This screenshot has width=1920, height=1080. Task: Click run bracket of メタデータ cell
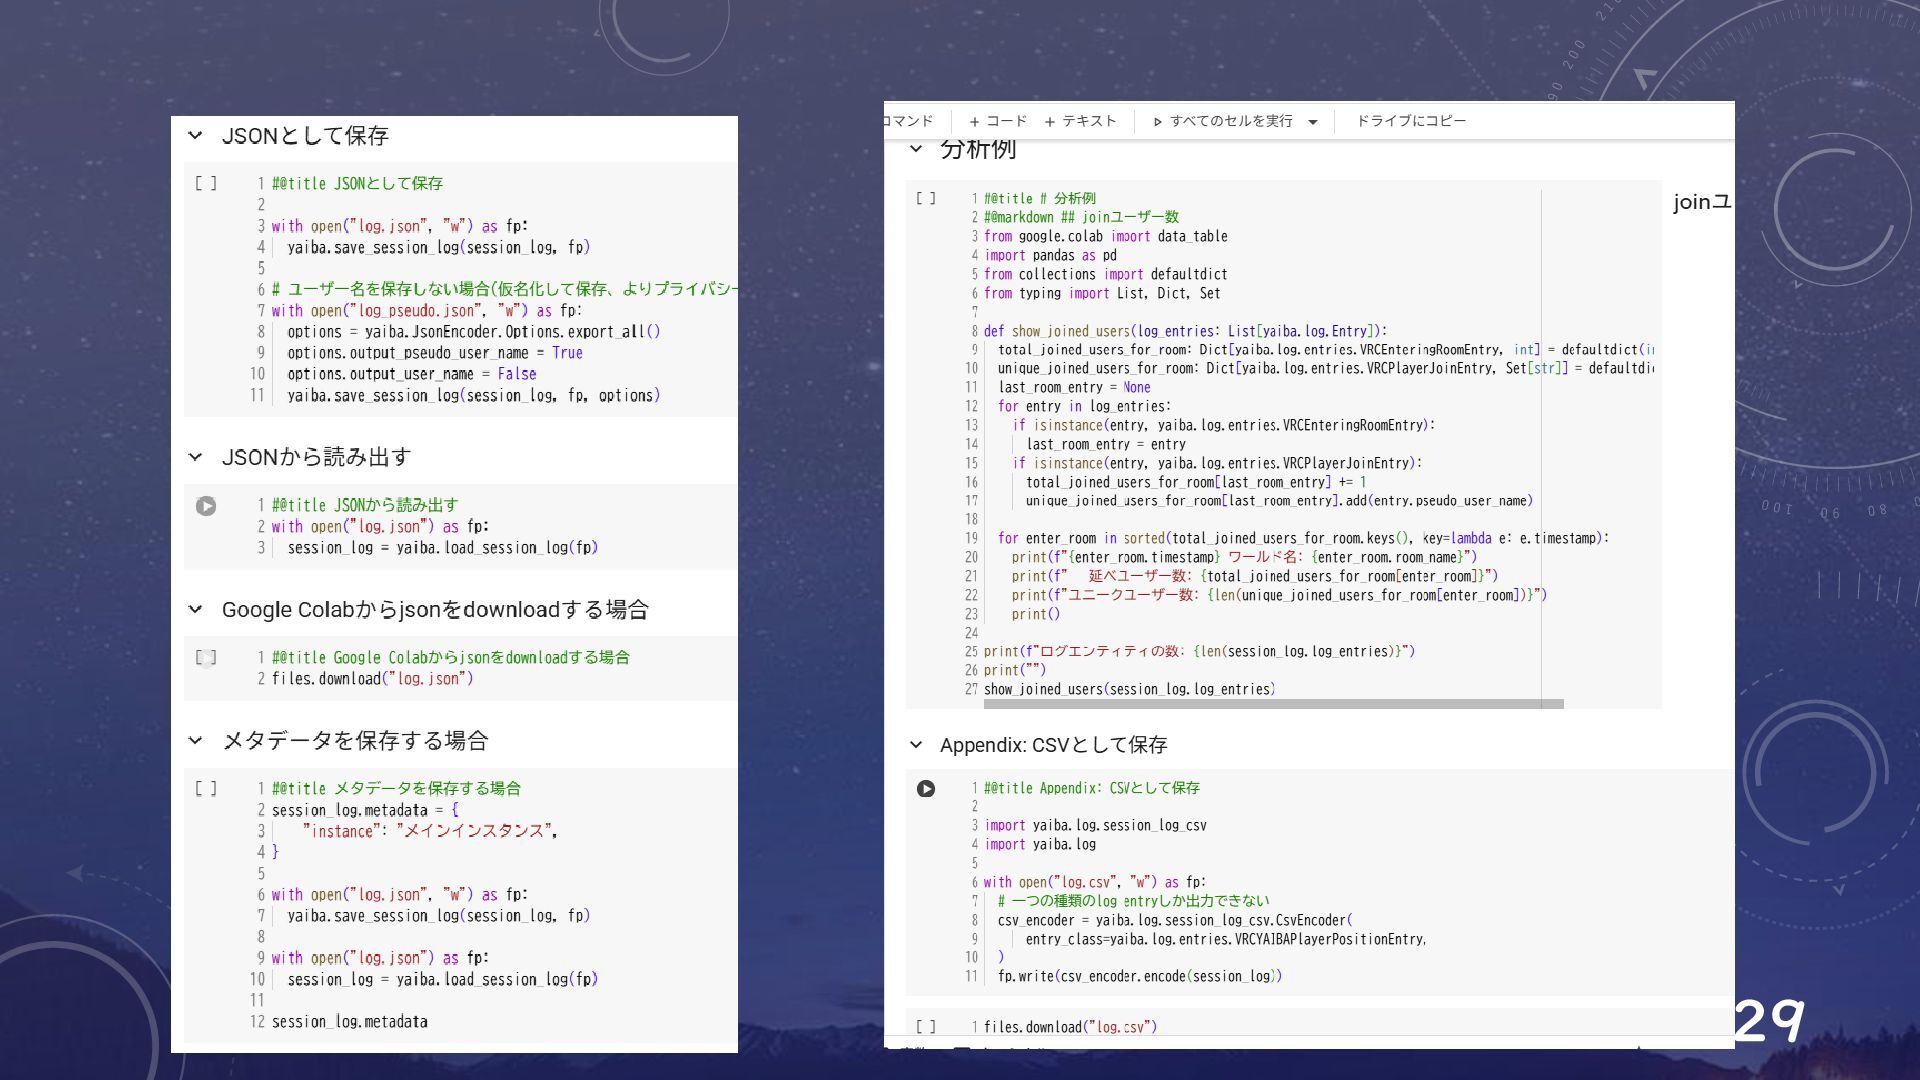(205, 788)
